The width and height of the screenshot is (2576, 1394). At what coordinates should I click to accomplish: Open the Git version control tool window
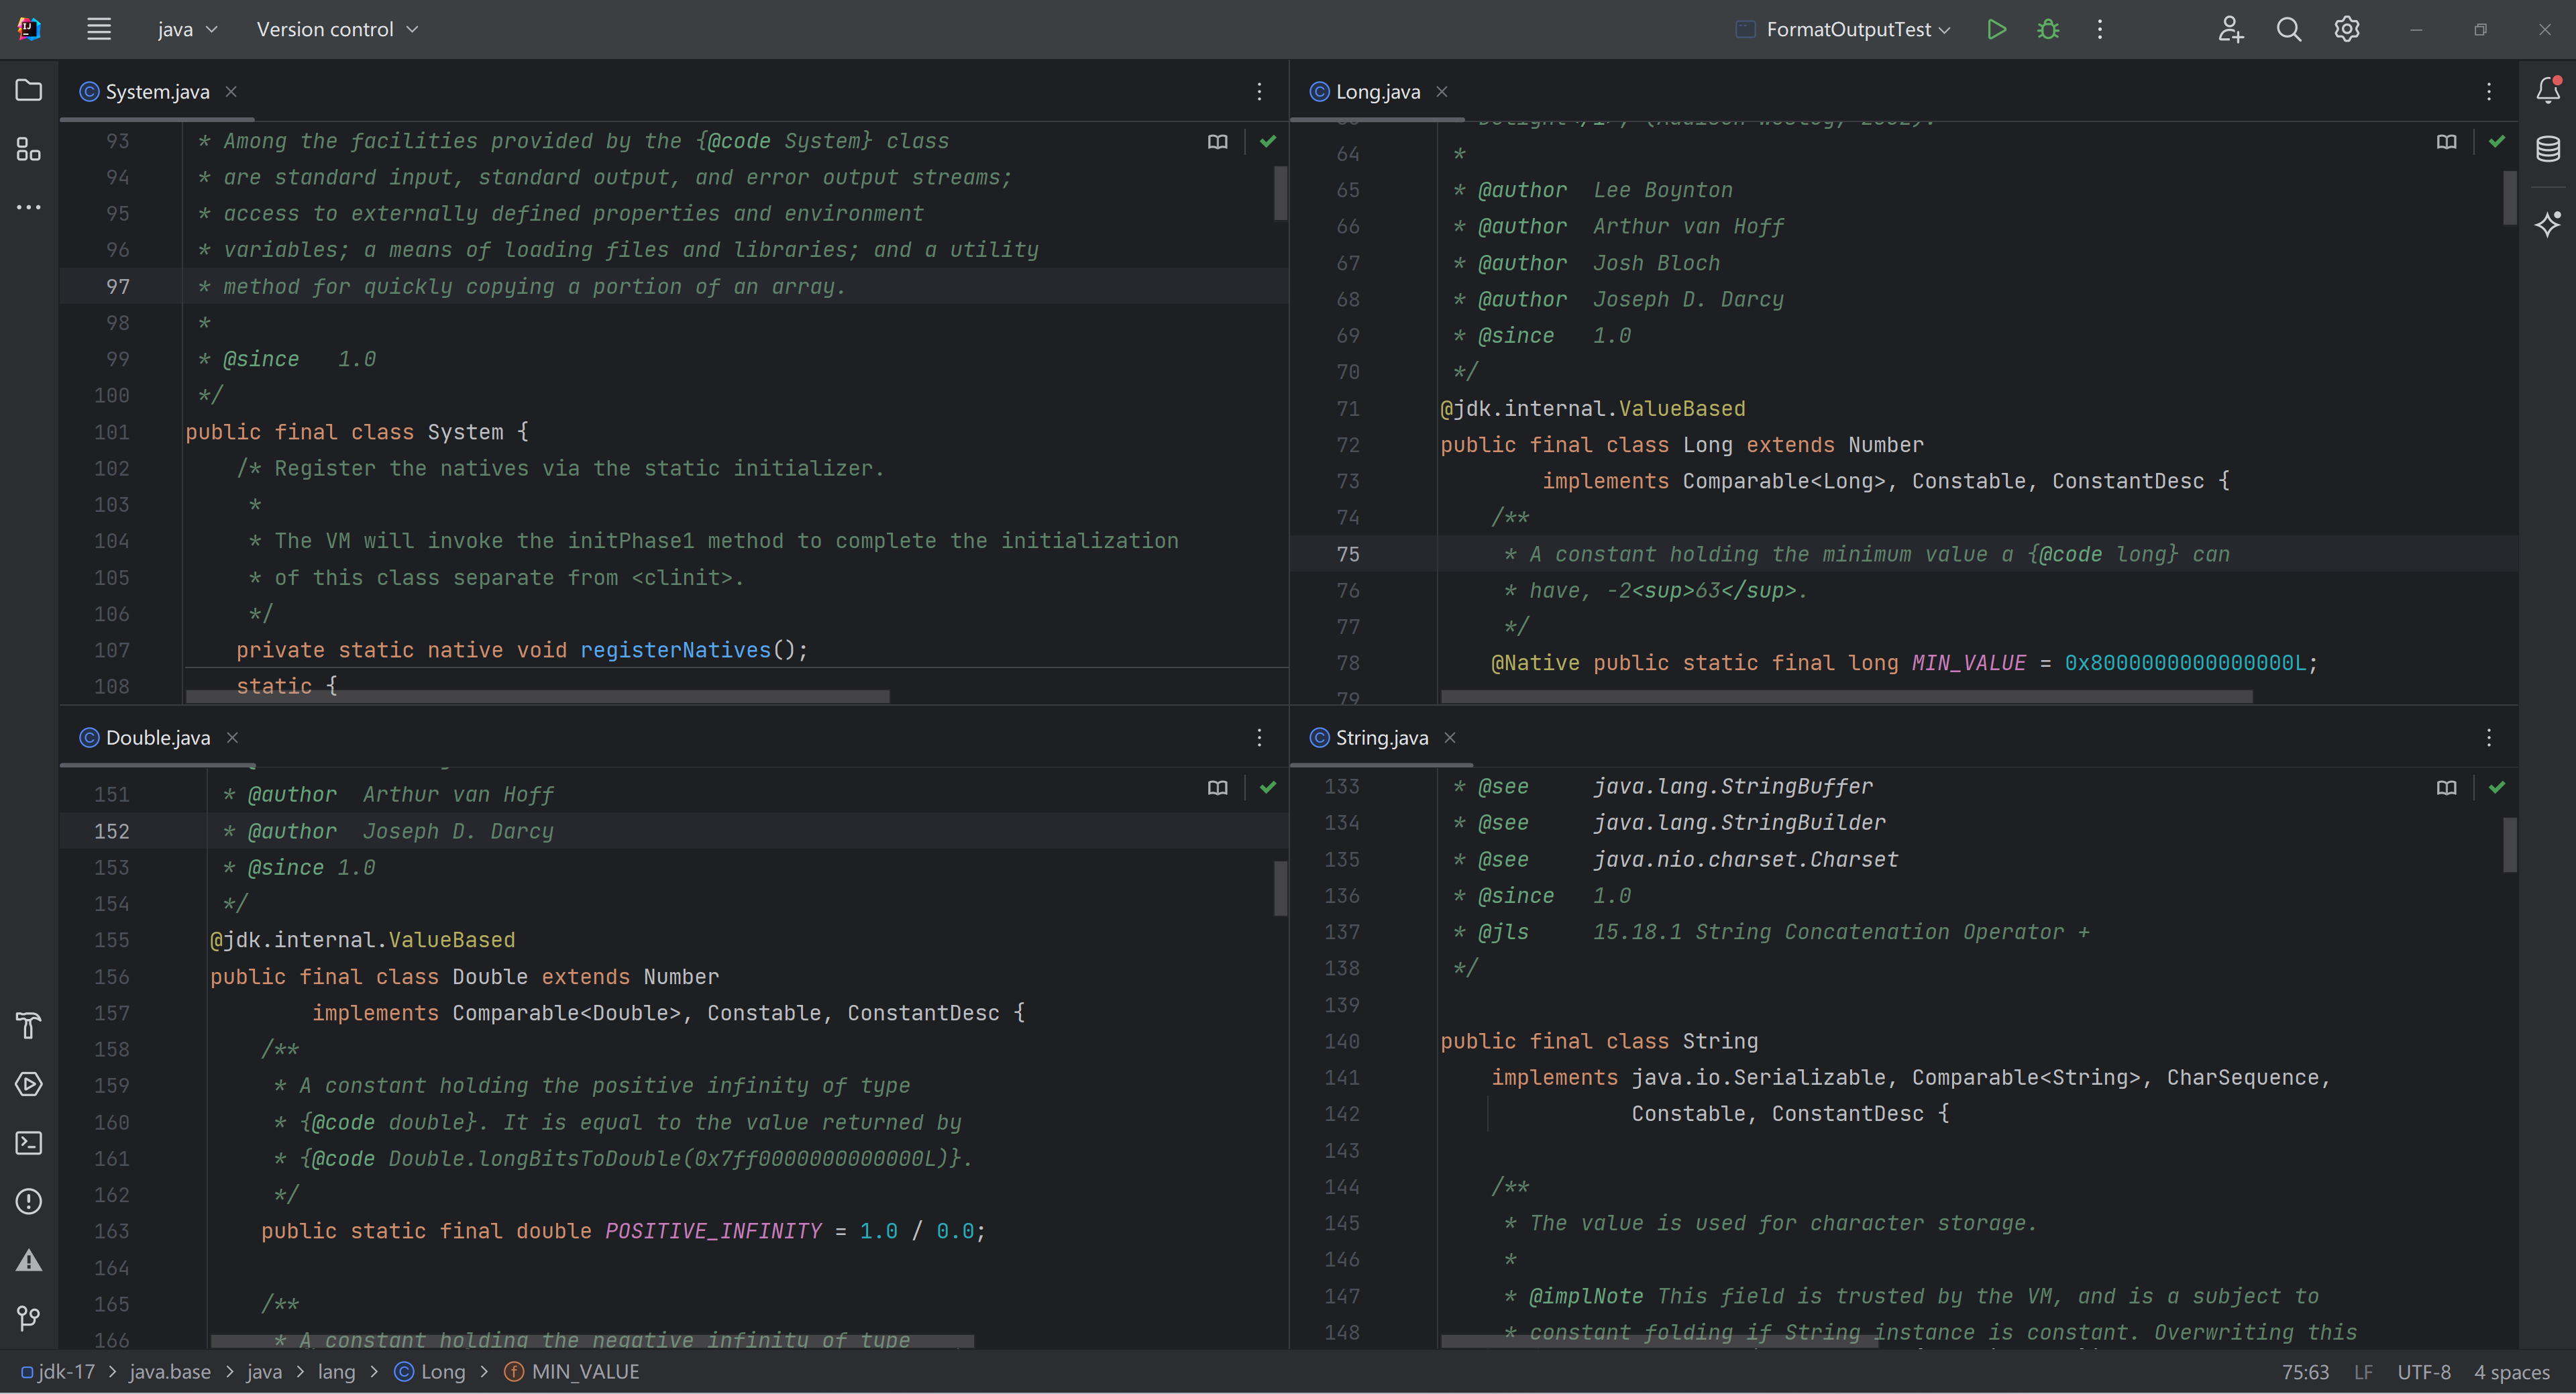point(29,1318)
